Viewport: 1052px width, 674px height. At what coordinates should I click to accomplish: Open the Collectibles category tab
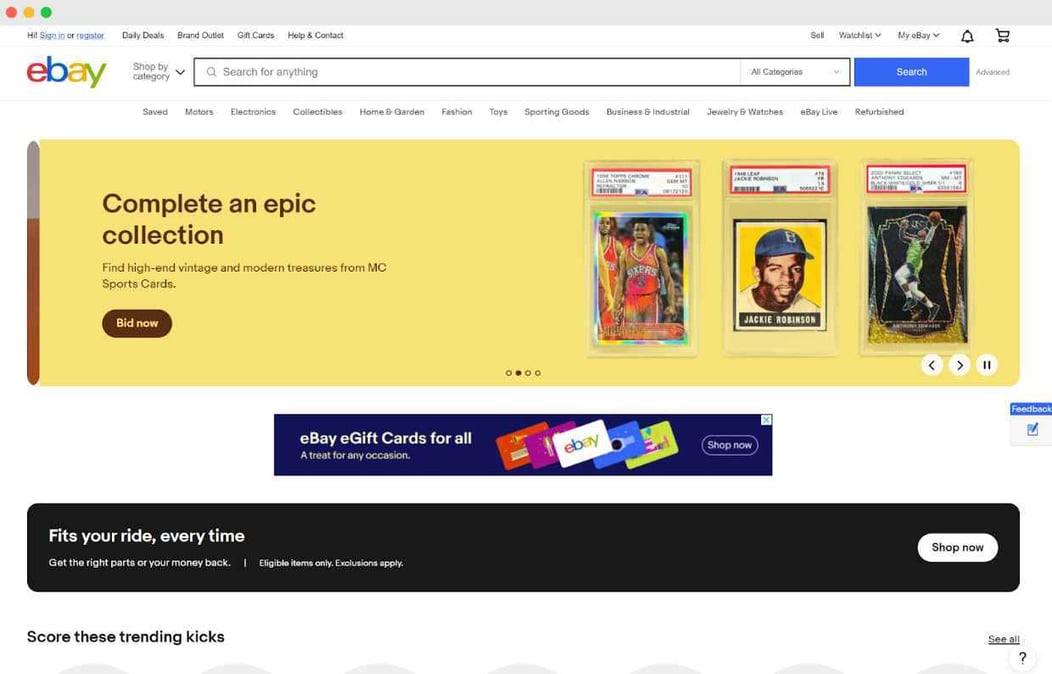coord(317,111)
